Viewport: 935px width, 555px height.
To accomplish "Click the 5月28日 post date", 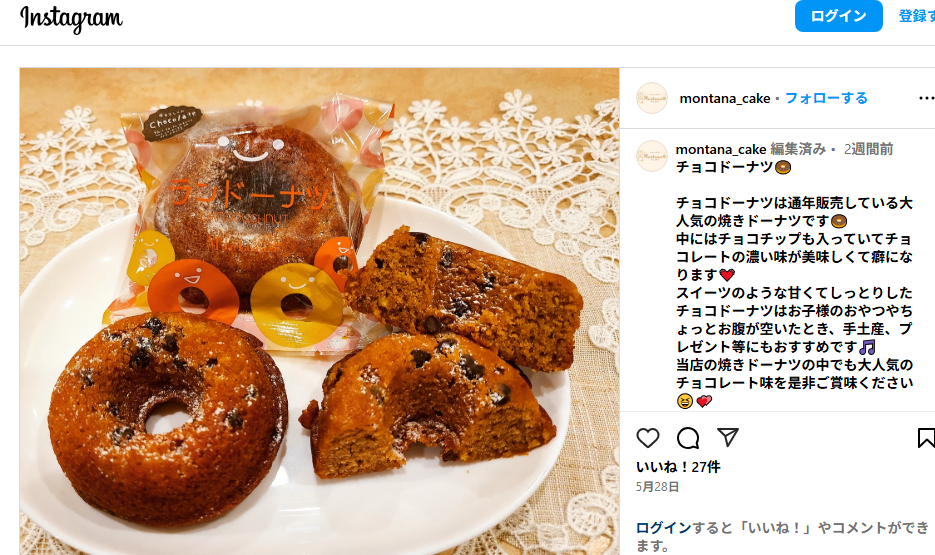I will (x=657, y=486).
